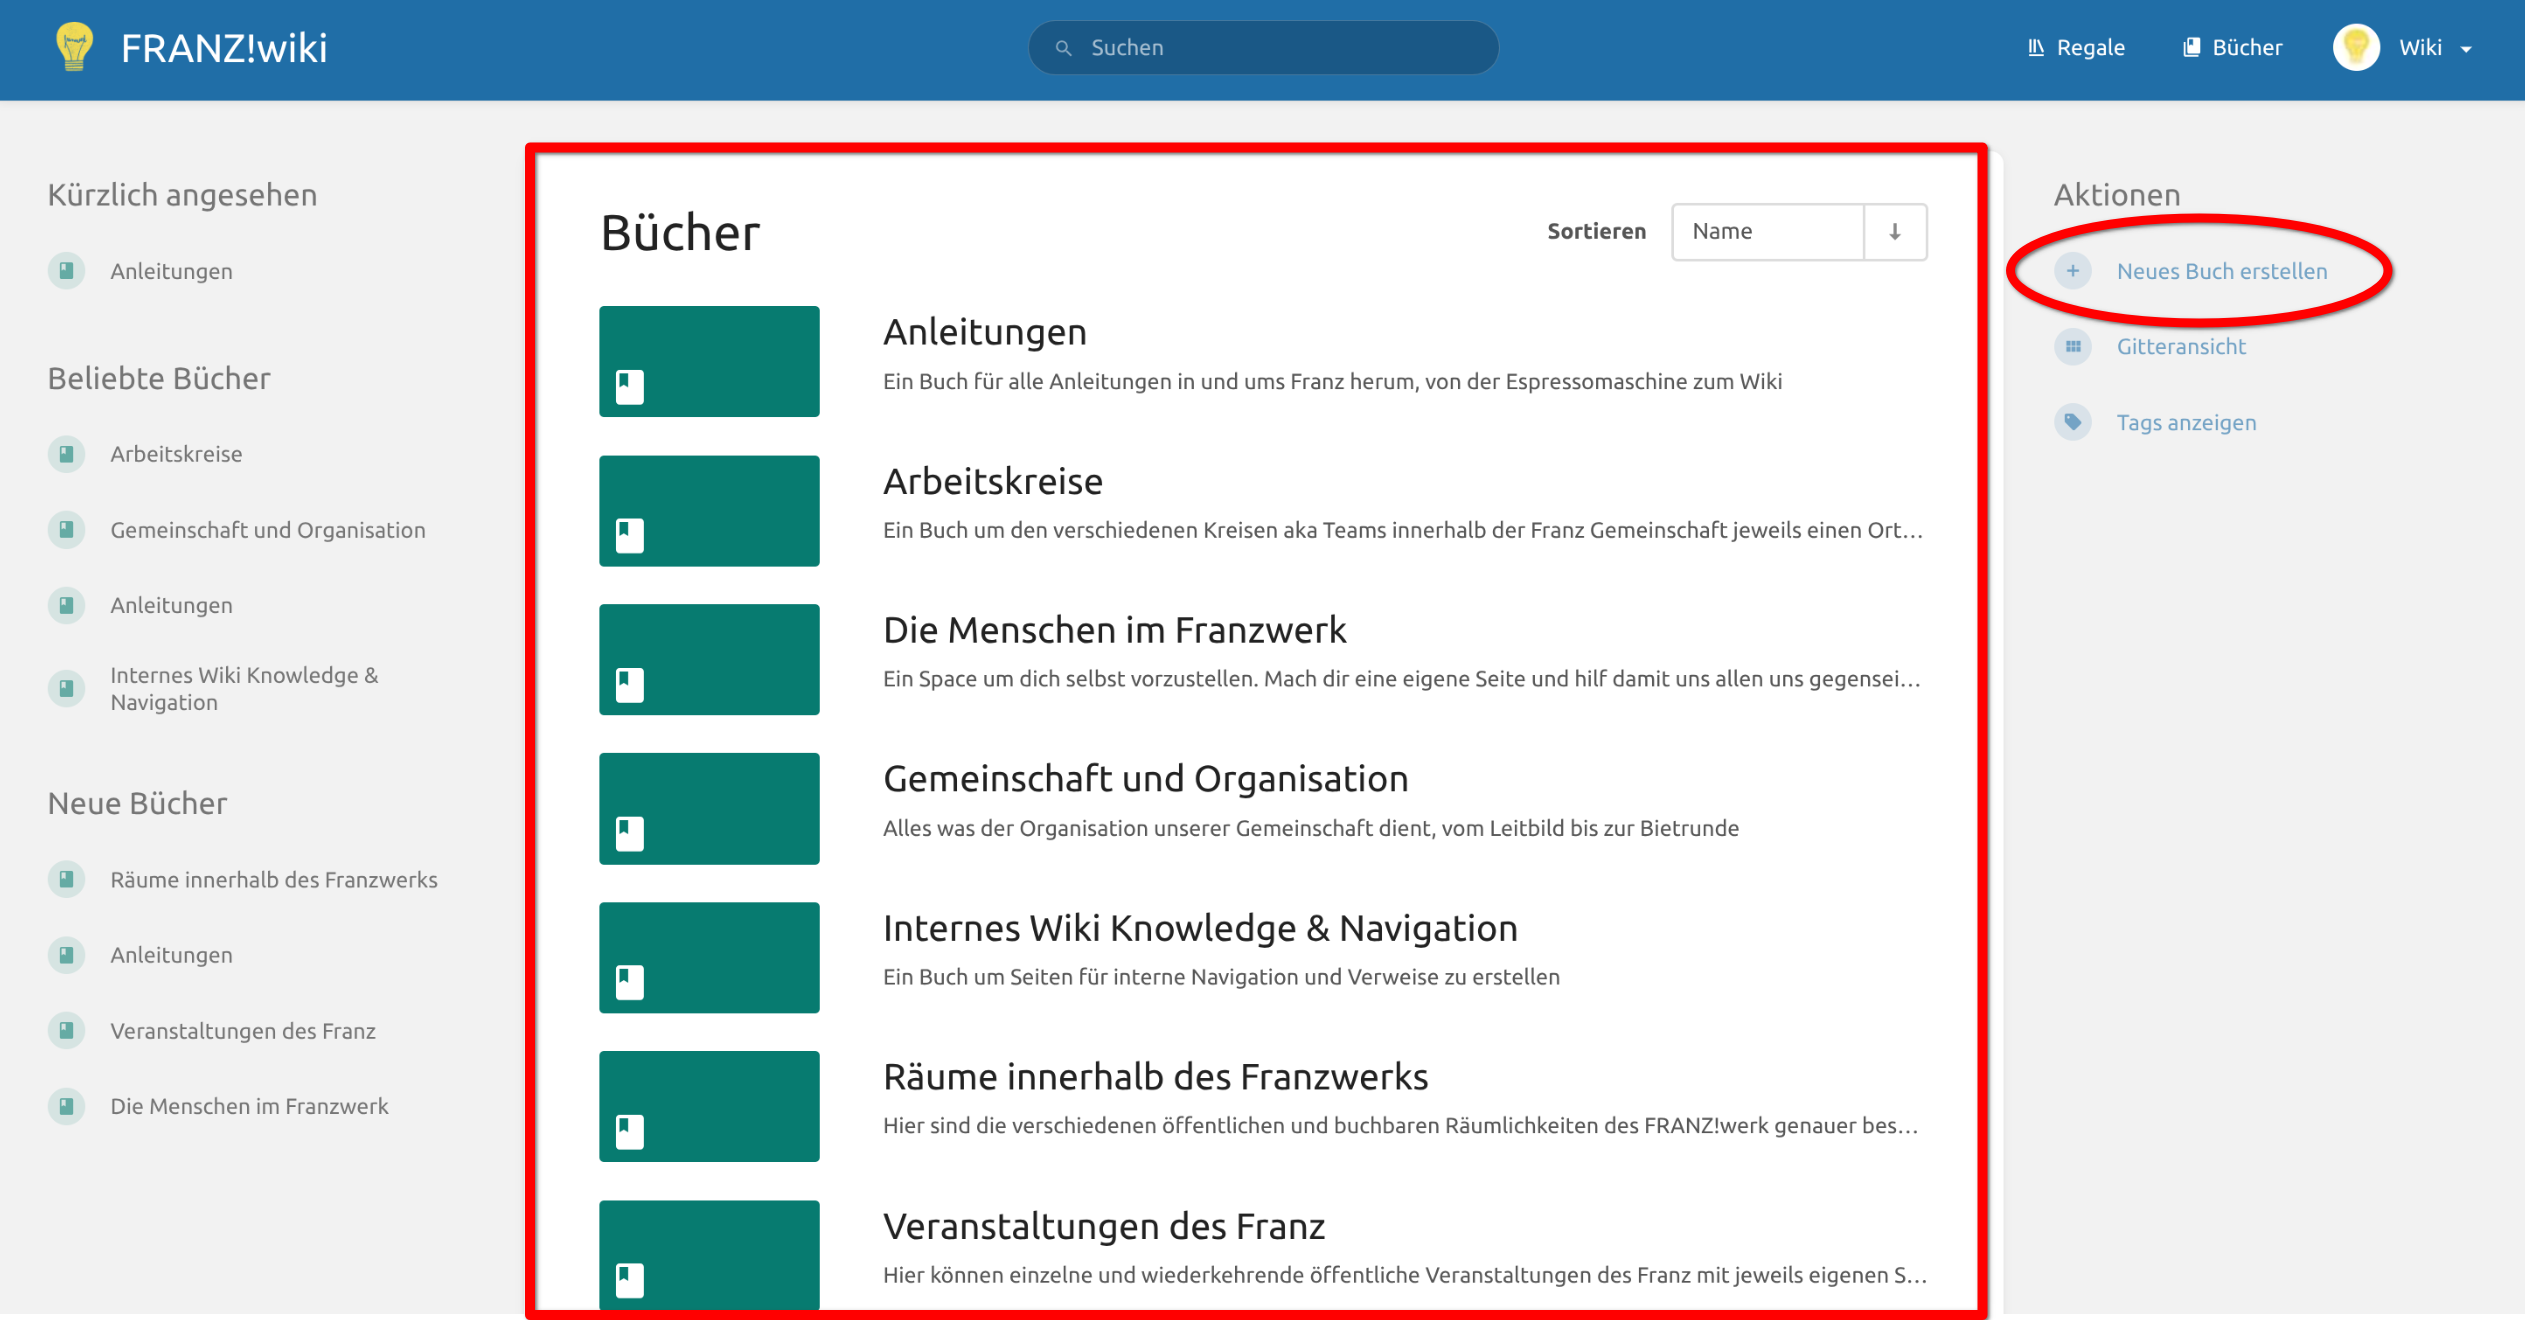Click the green cover of Die Menschen im Franzwerk

pyautogui.click(x=709, y=659)
